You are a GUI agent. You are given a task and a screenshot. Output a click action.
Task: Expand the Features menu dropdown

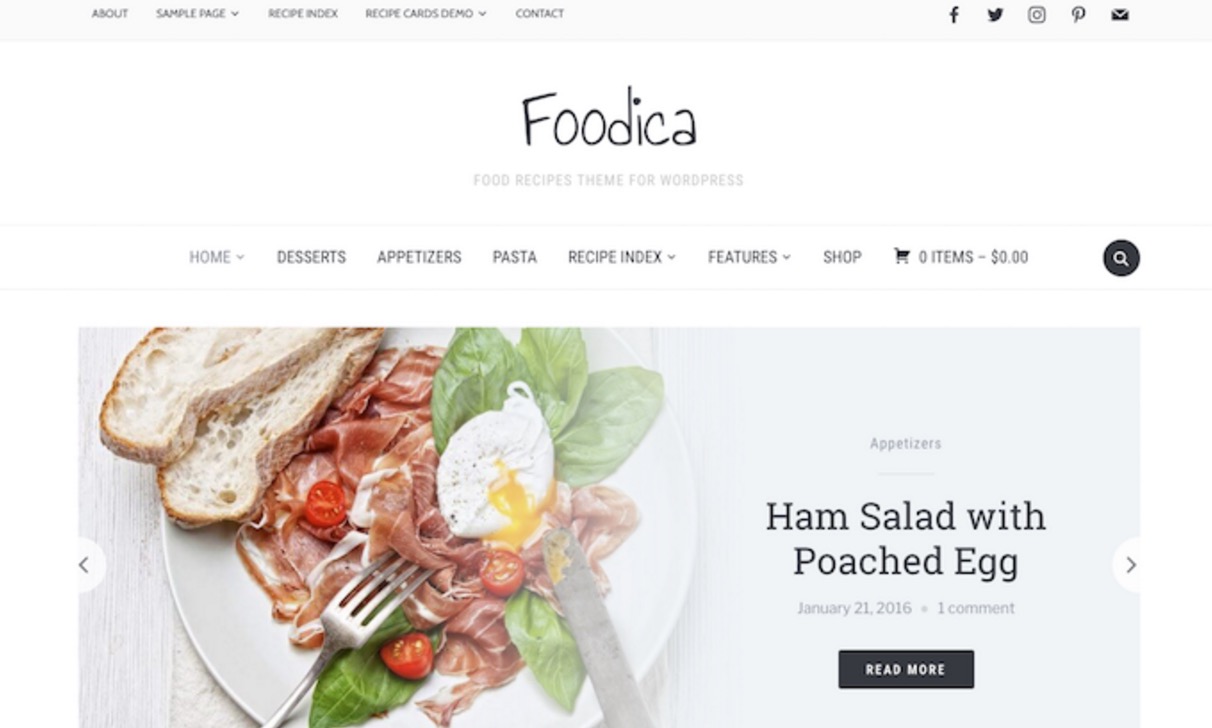coord(749,257)
